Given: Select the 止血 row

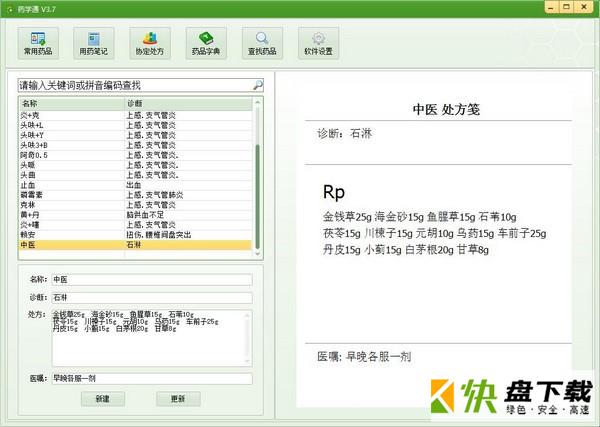Looking at the screenshot, I should (x=136, y=185).
